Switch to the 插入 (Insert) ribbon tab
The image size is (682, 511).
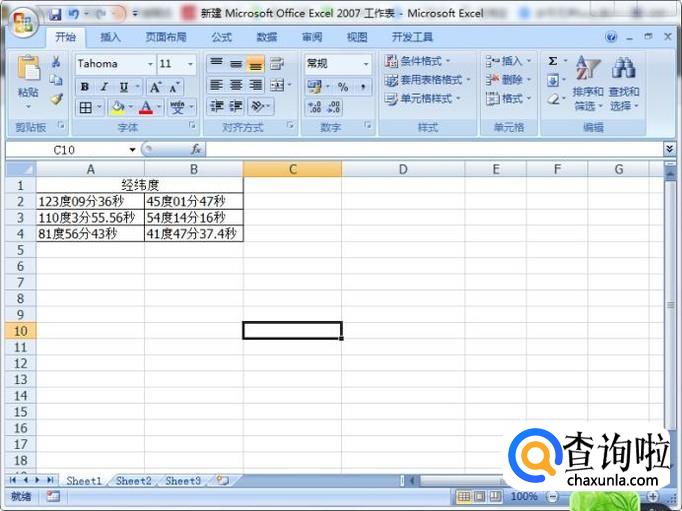point(110,37)
